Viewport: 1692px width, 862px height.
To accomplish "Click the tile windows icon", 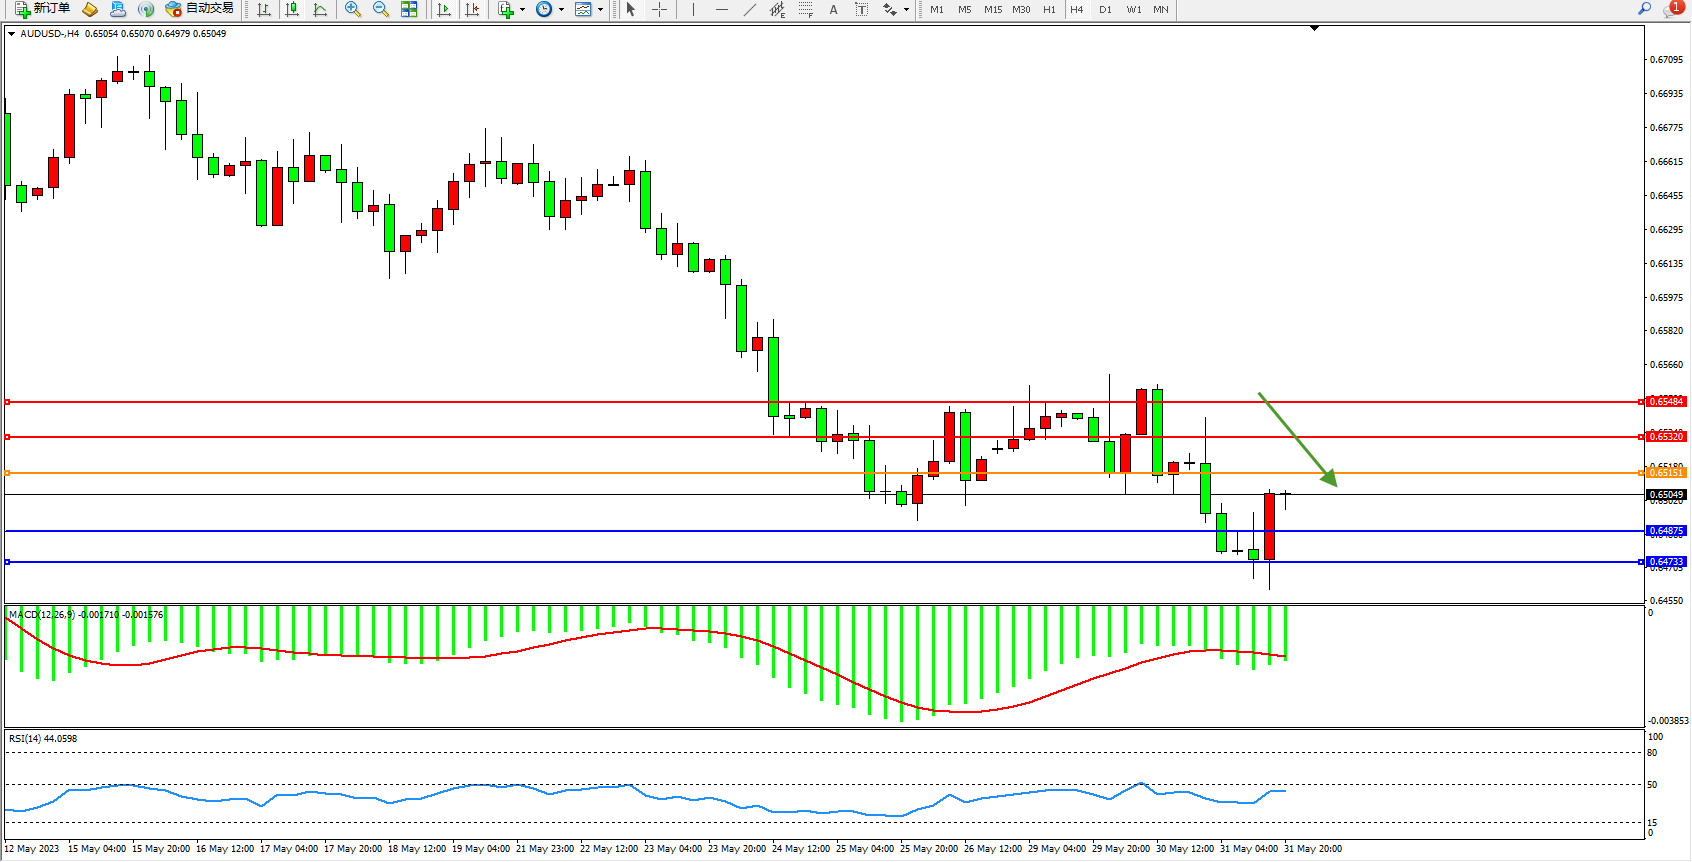I will pyautogui.click(x=409, y=9).
